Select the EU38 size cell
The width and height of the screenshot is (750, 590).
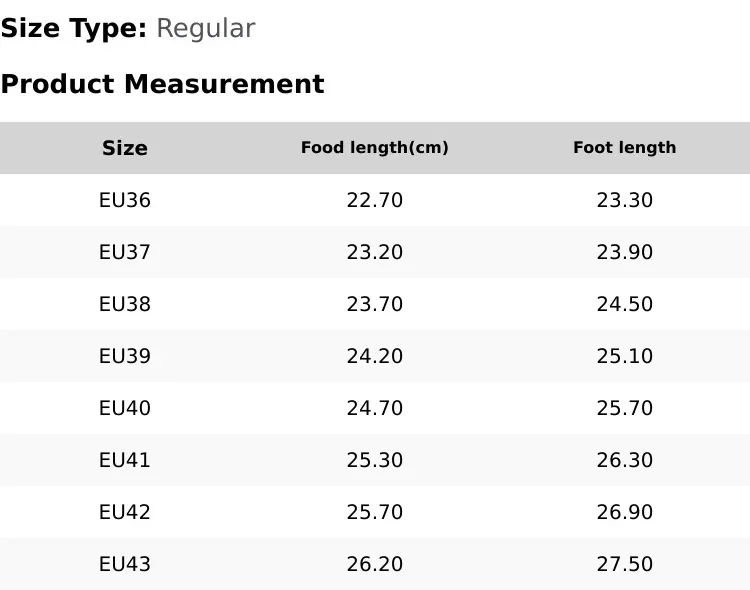125,304
